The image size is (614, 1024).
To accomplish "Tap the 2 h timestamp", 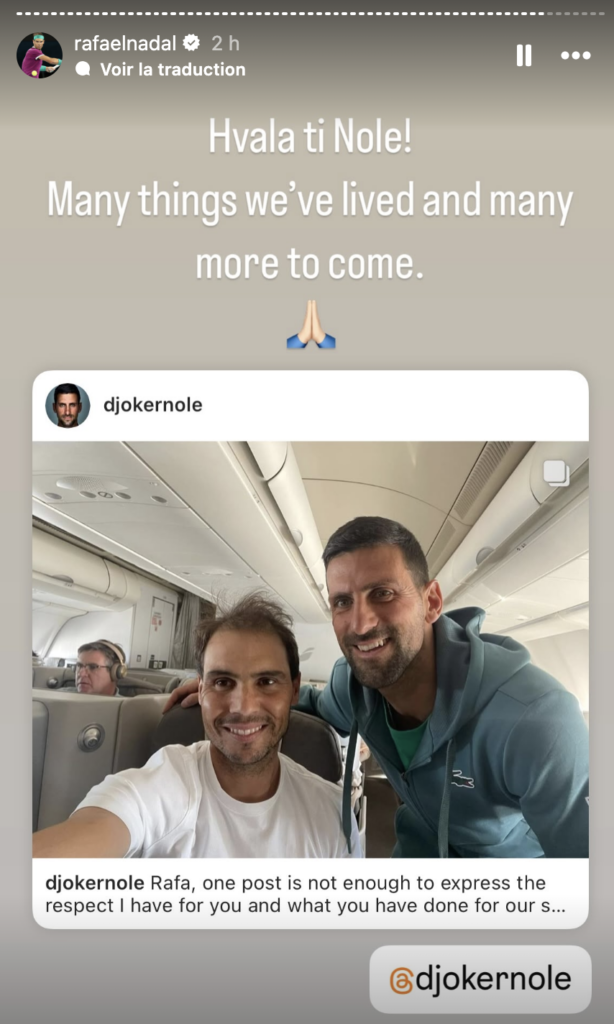I will click(225, 43).
